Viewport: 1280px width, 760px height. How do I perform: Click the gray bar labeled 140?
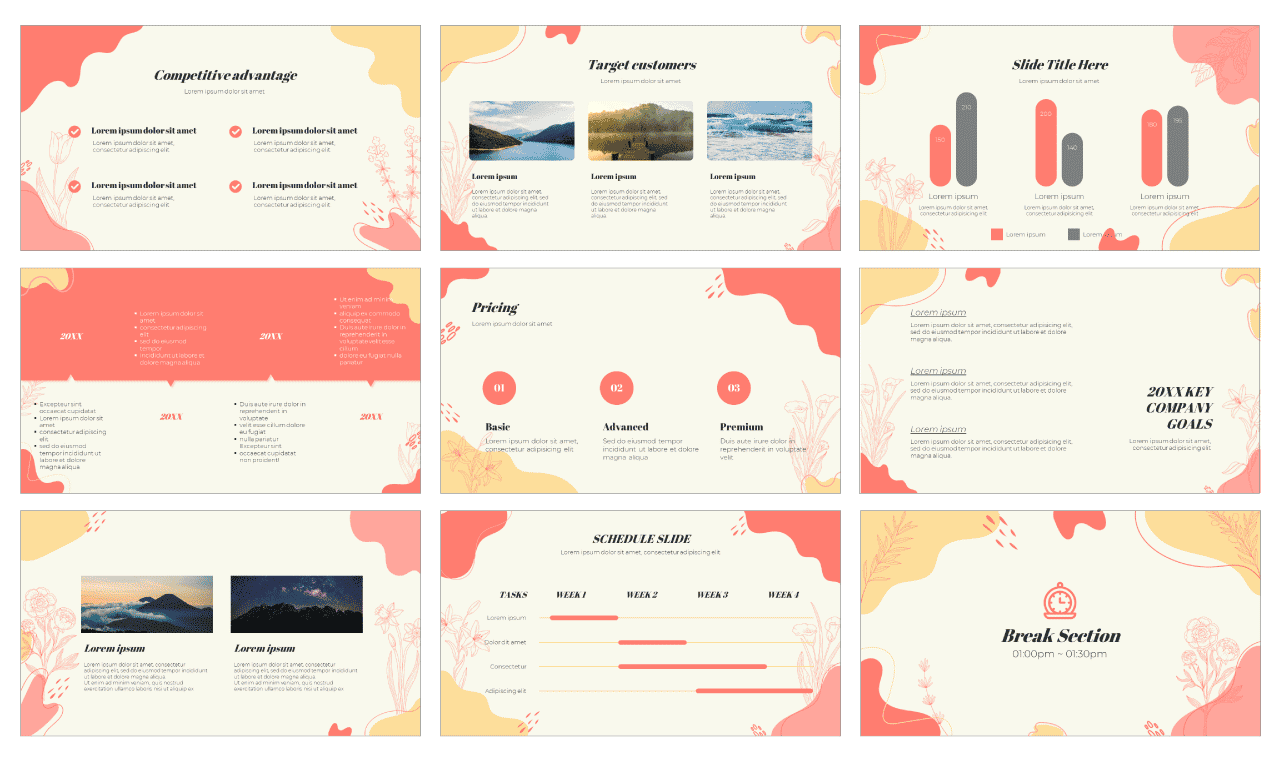tap(1072, 160)
